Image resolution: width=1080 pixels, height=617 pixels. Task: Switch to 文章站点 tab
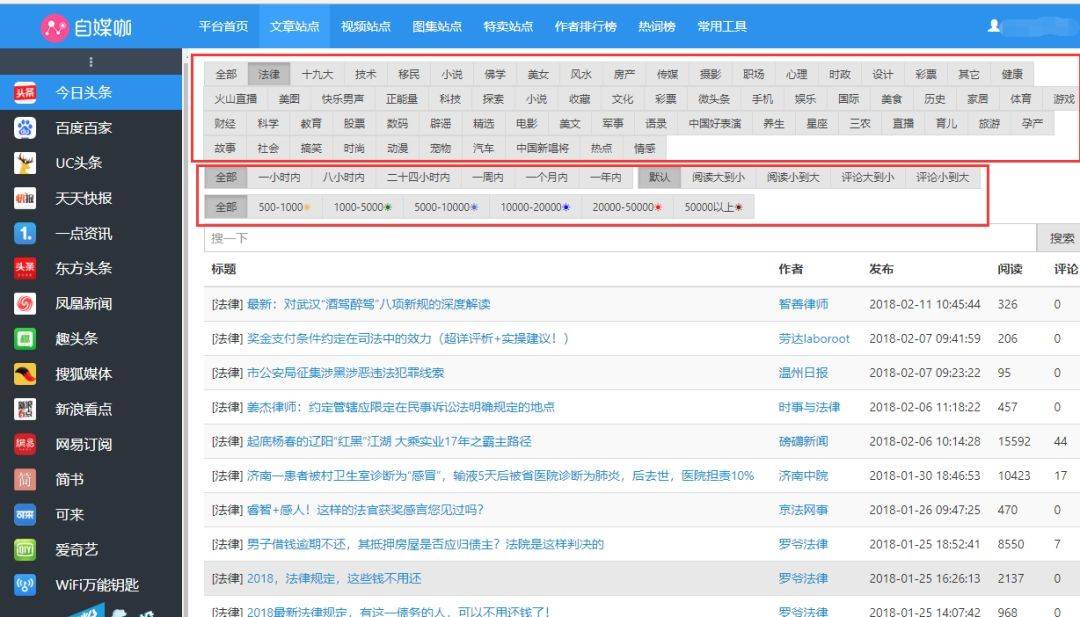[295, 26]
